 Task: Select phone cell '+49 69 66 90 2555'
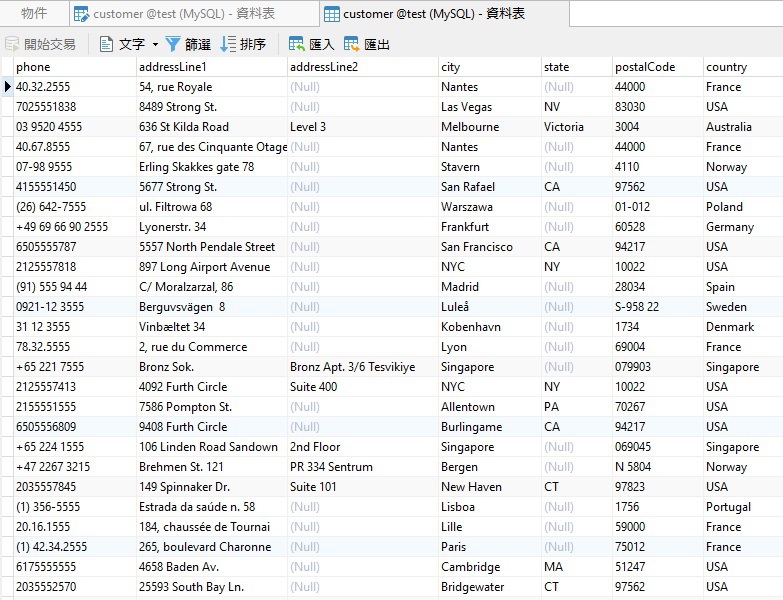tap(75, 227)
